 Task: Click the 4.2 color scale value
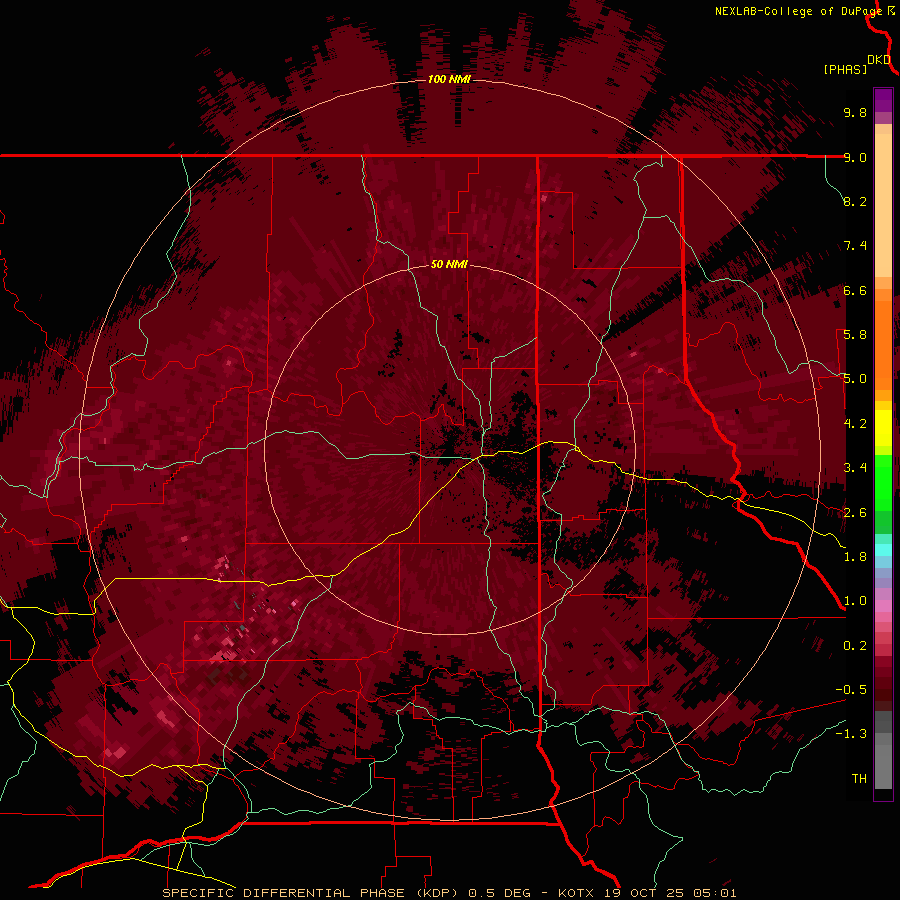coord(855,424)
